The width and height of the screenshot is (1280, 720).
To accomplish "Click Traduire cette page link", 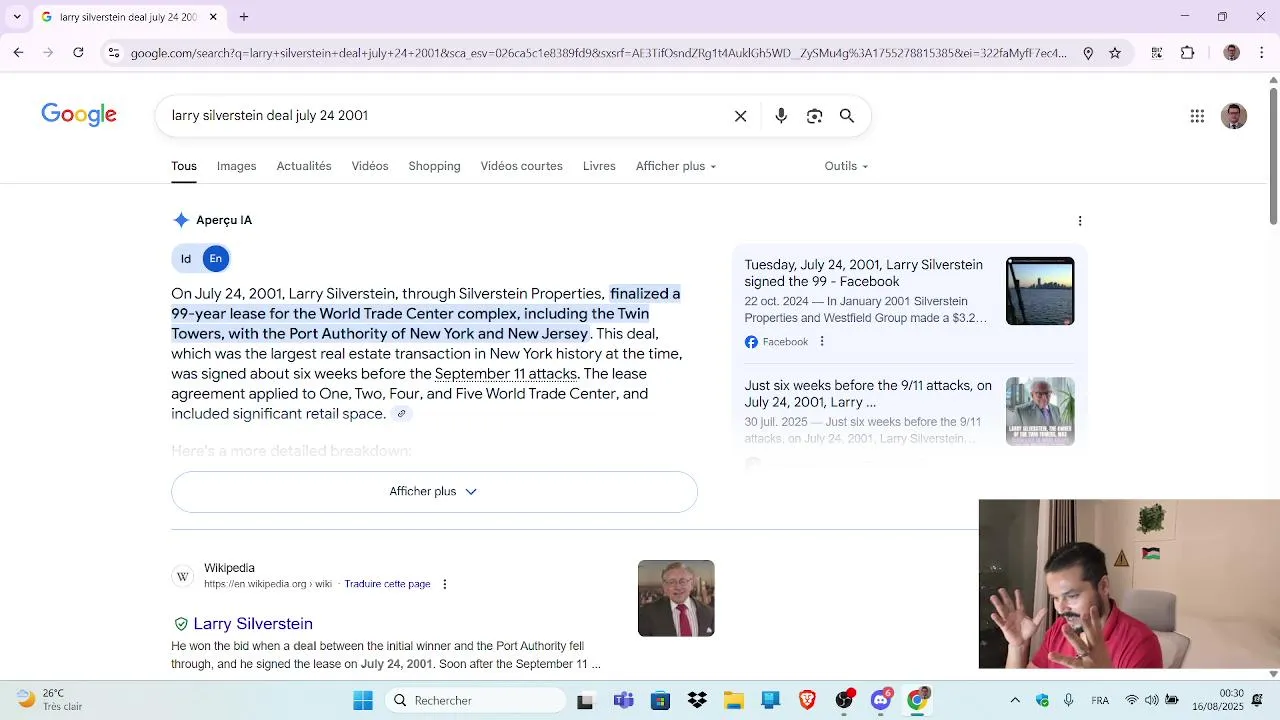I will click(387, 584).
